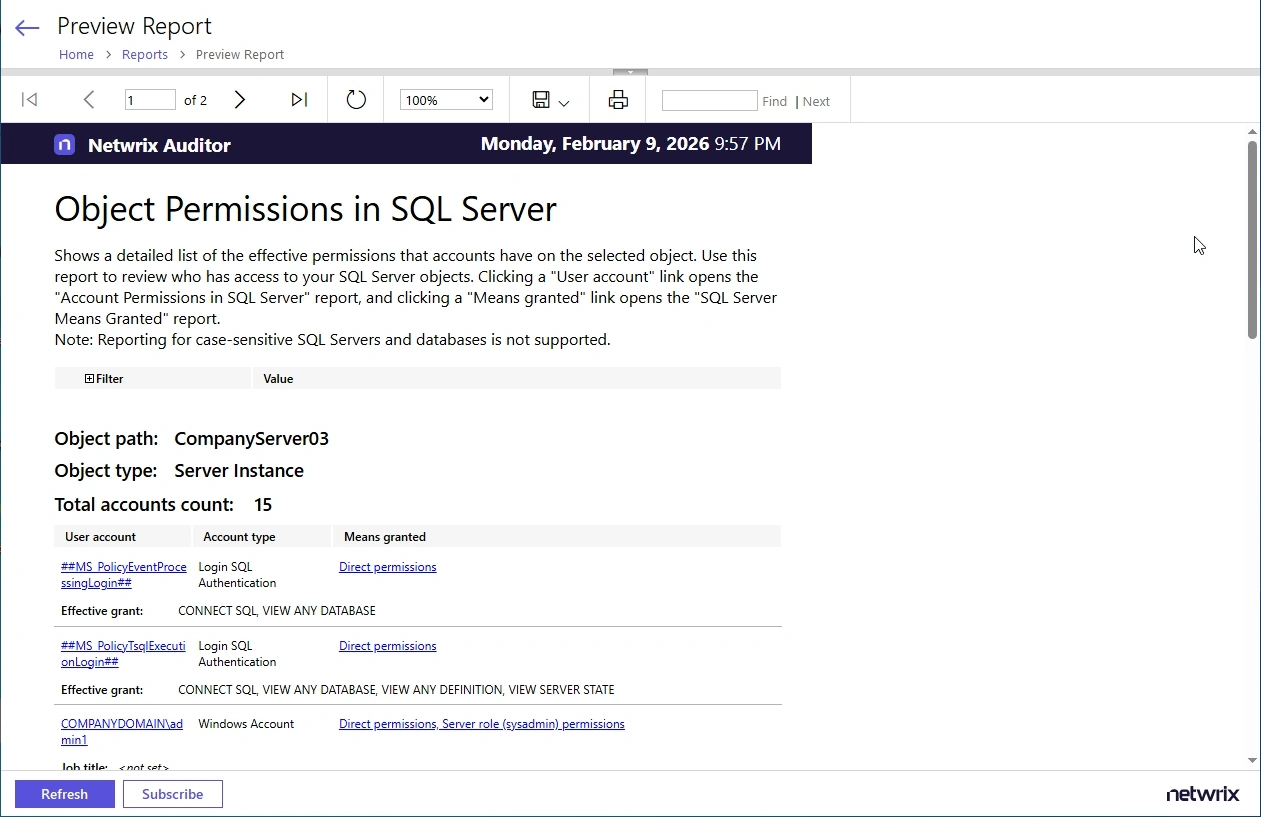Open Home in the breadcrumb
This screenshot has height=817, width=1261.
pyautogui.click(x=76, y=55)
